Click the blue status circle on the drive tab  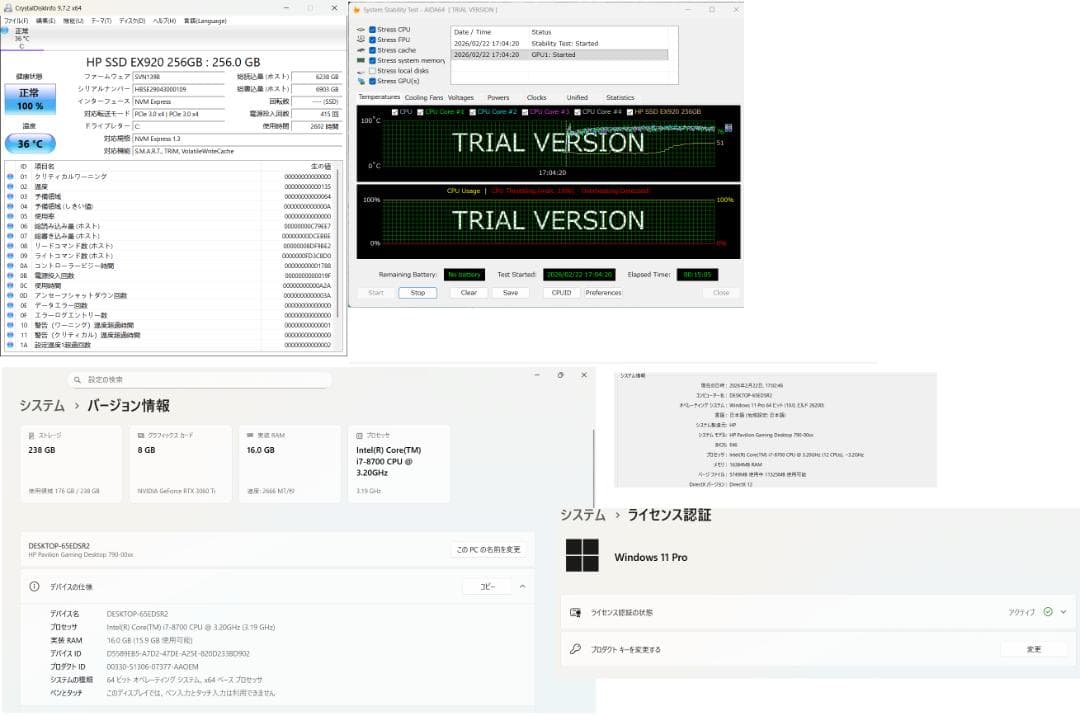(5, 31)
